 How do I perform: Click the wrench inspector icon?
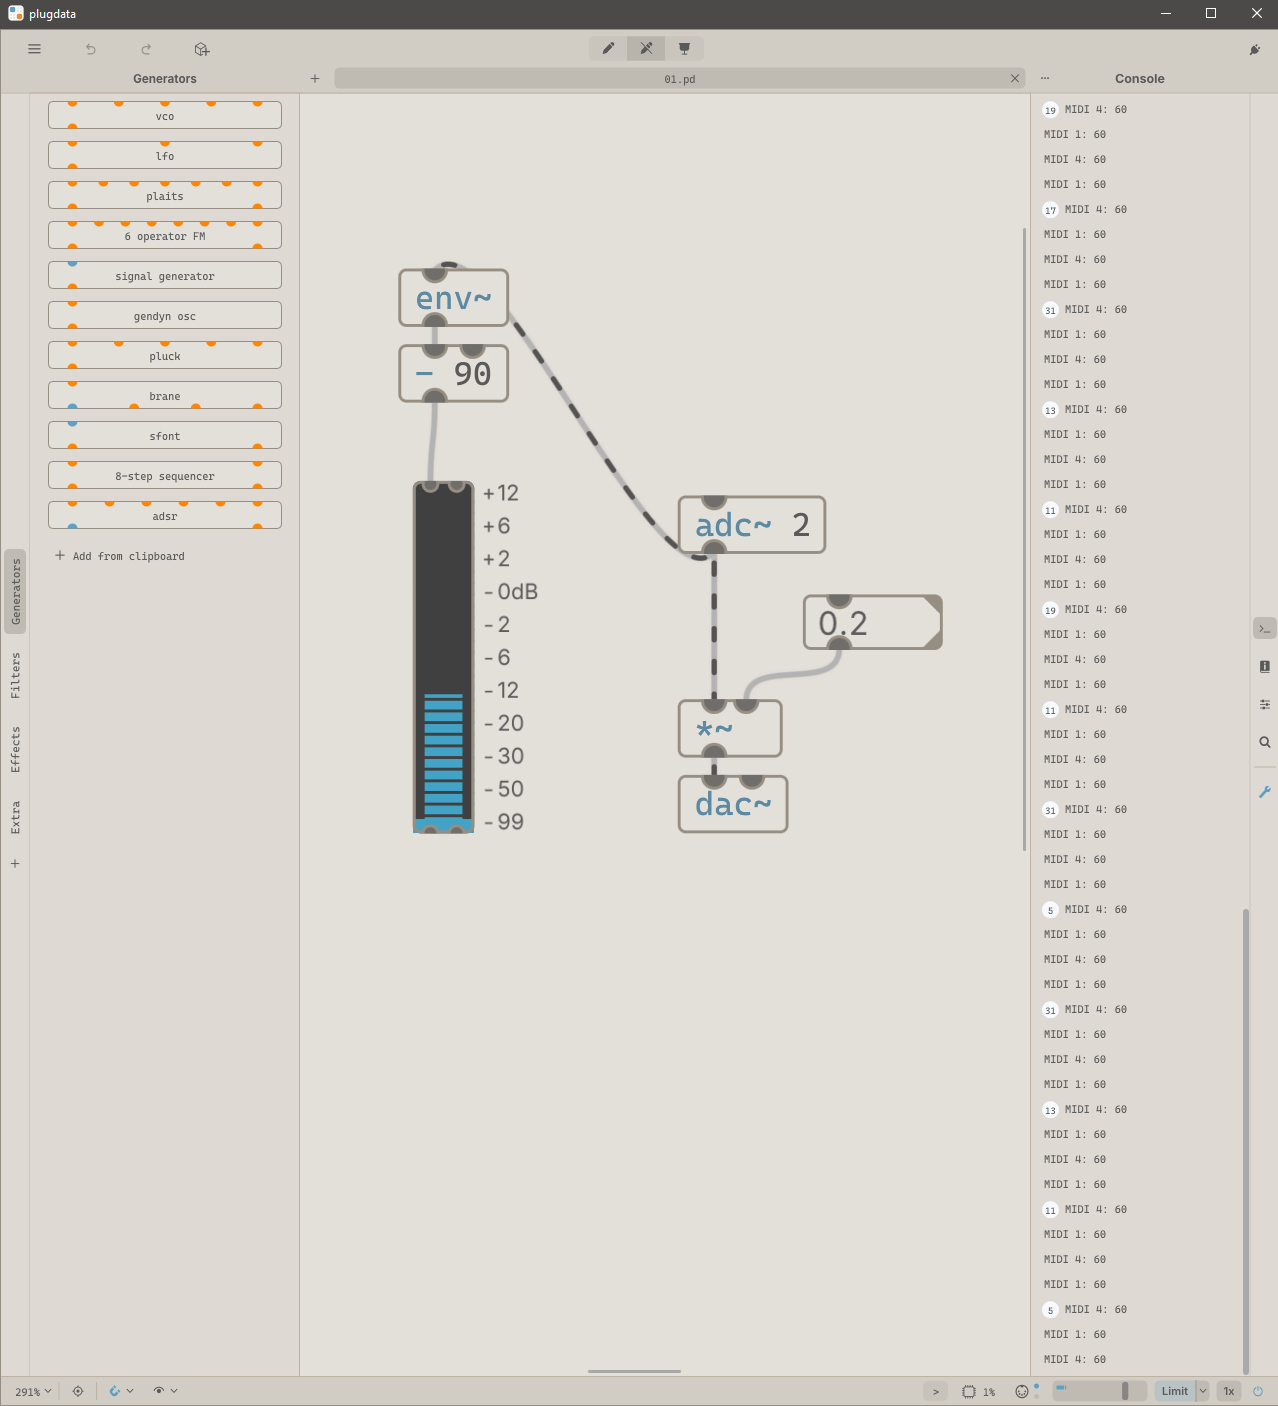[1265, 792]
